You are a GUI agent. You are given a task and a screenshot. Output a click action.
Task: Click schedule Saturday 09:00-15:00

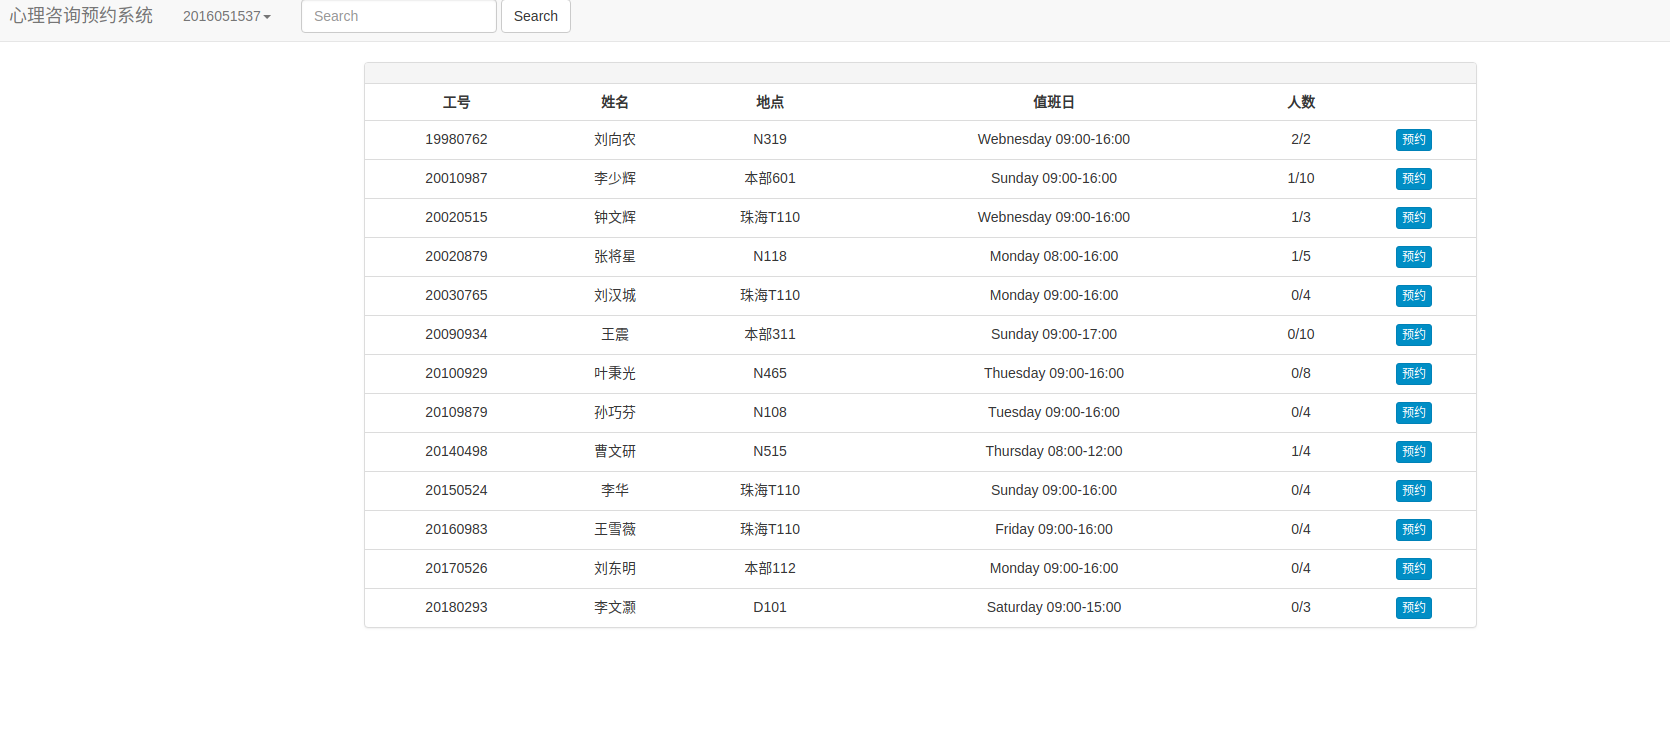tap(1054, 607)
